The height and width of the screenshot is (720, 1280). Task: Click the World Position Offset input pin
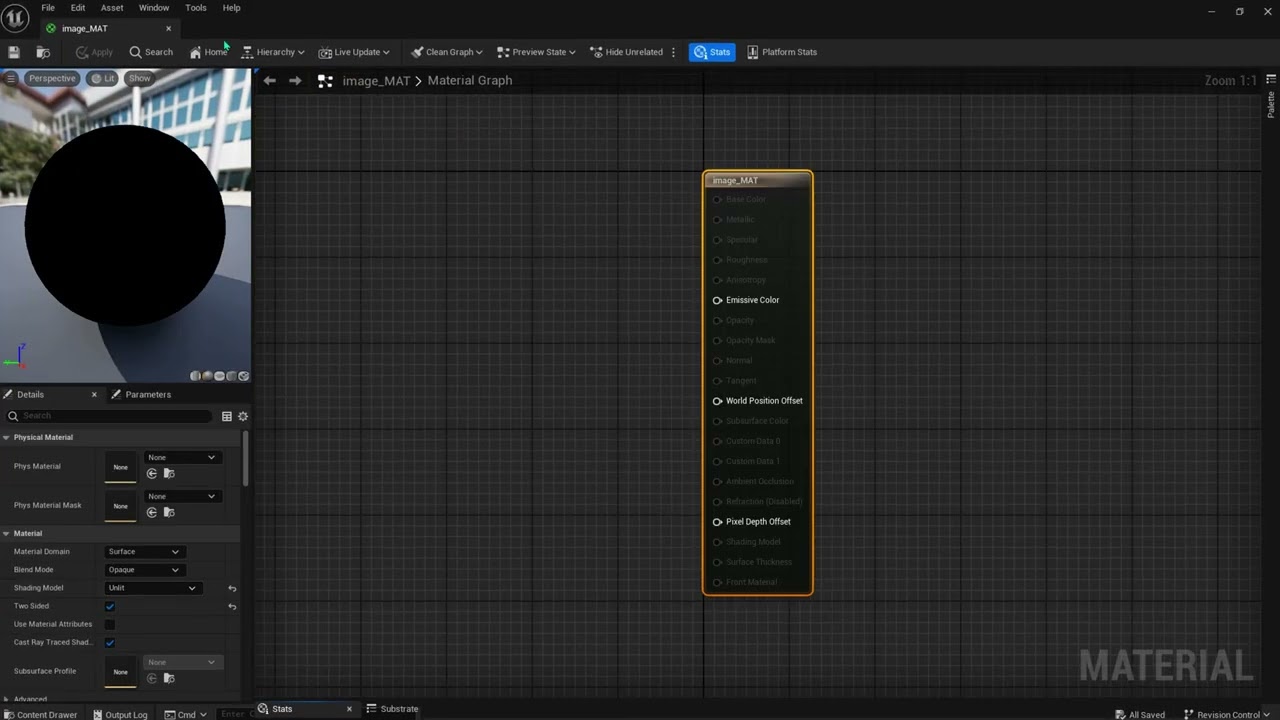click(717, 401)
